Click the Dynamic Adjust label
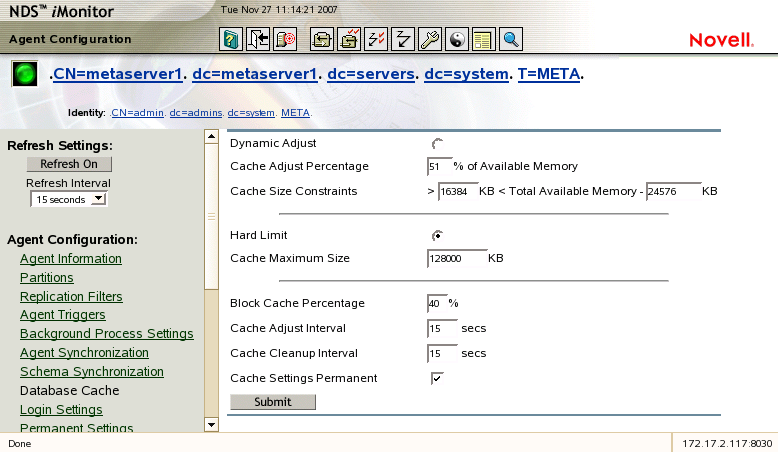The height and width of the screenshot is (452, 778). click(x=273, y=143)
